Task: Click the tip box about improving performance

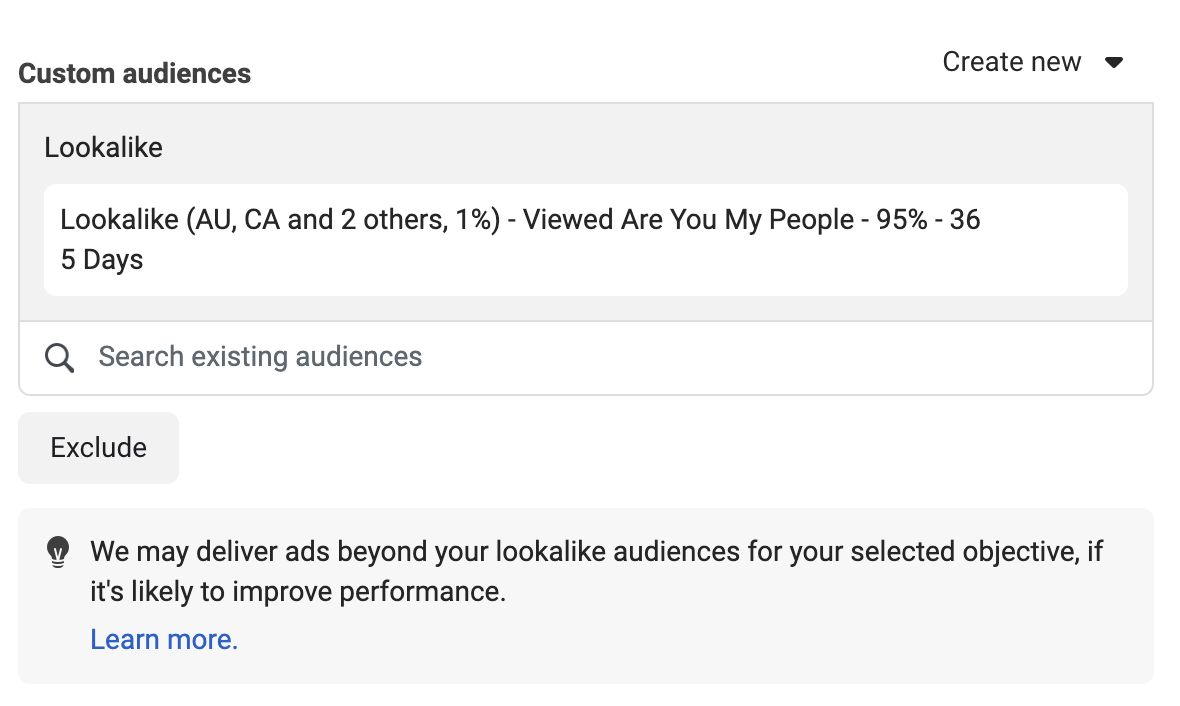Action: pyautogui.click(x=585, y=596)
